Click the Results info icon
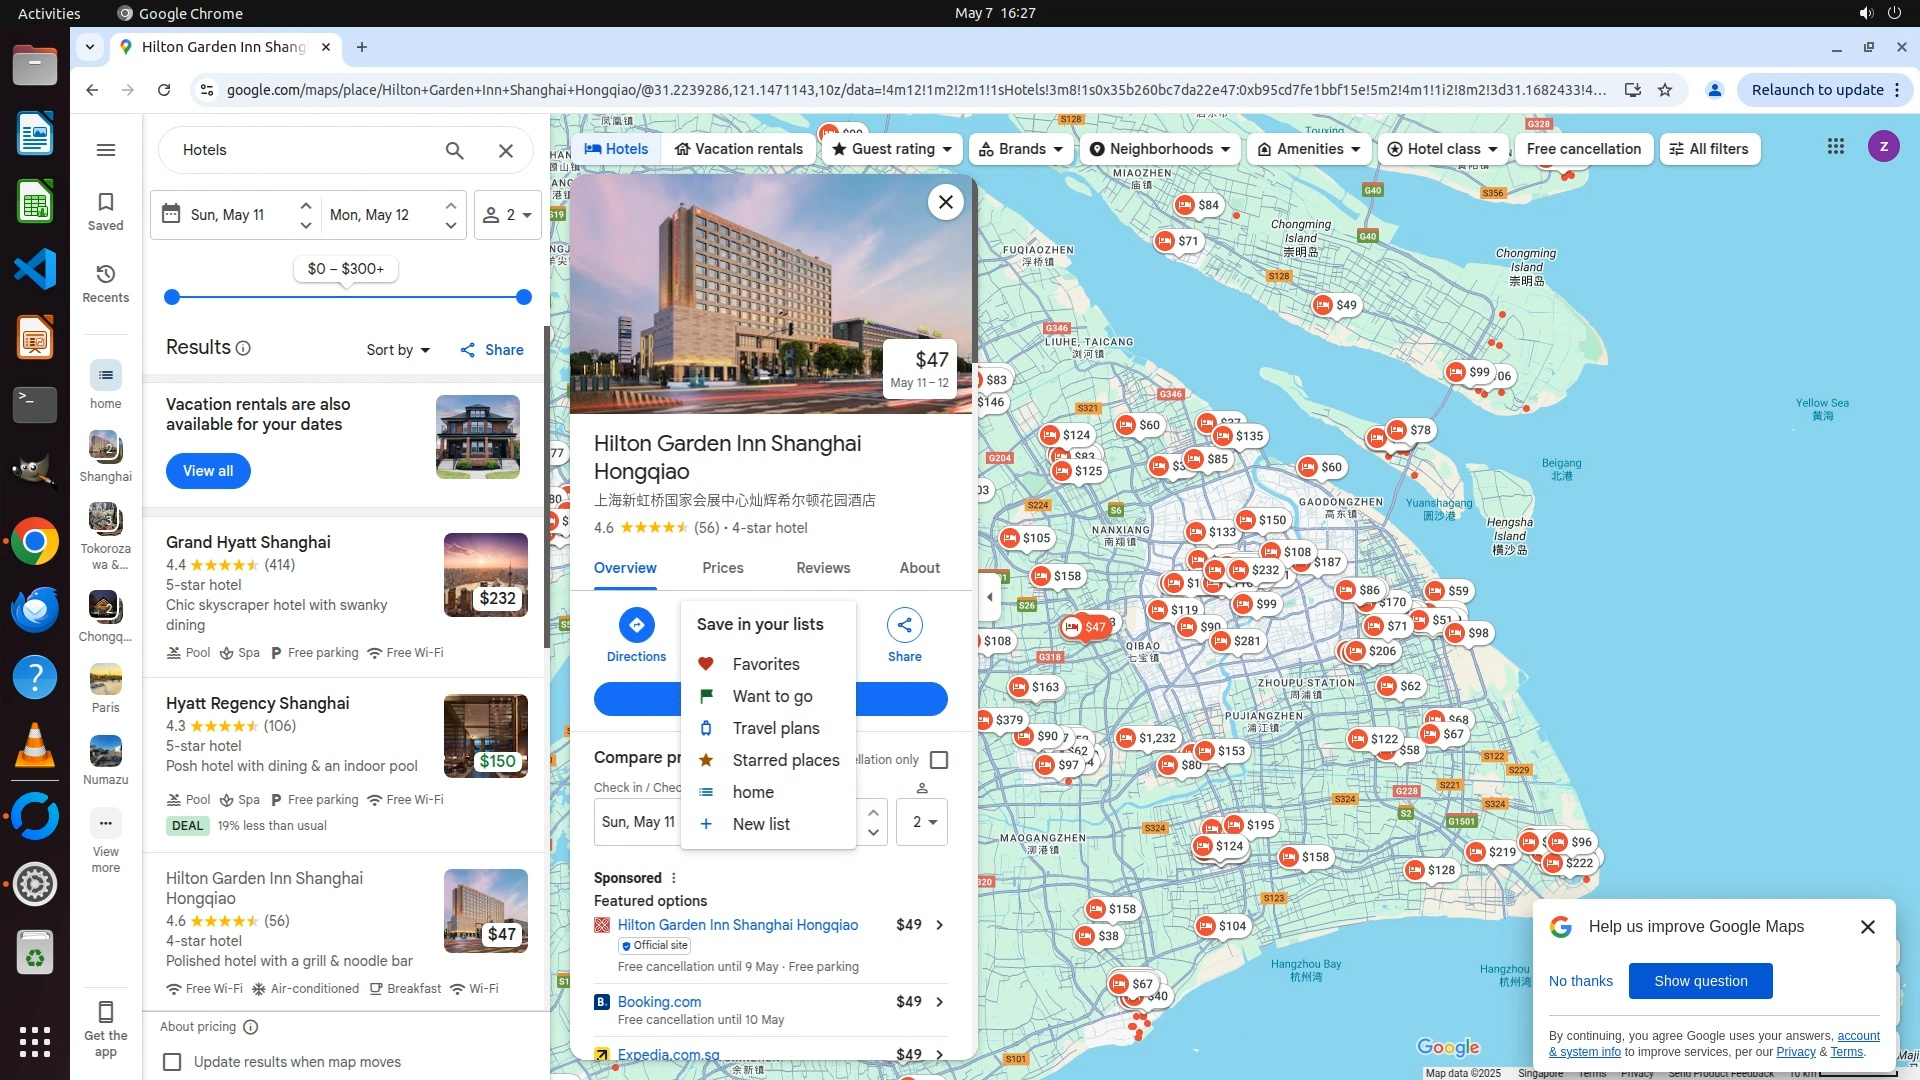 pos(243,348)
